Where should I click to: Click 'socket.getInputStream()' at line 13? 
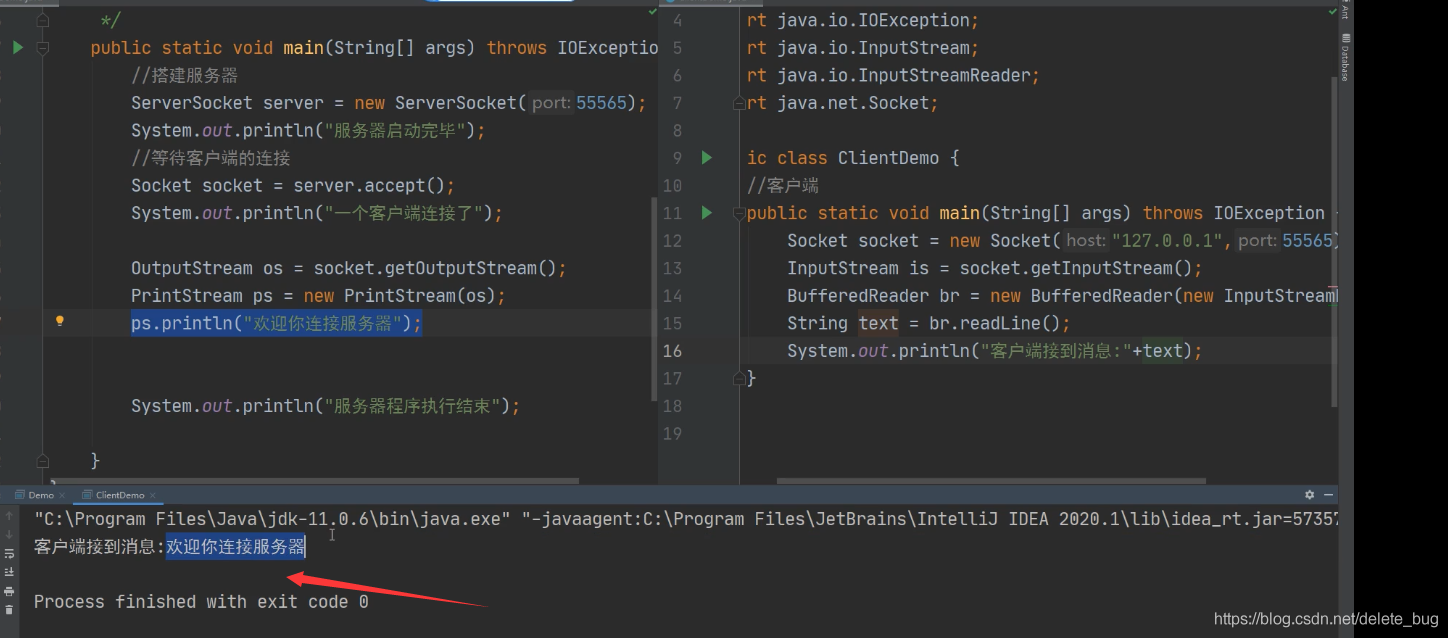point(1076,268)
